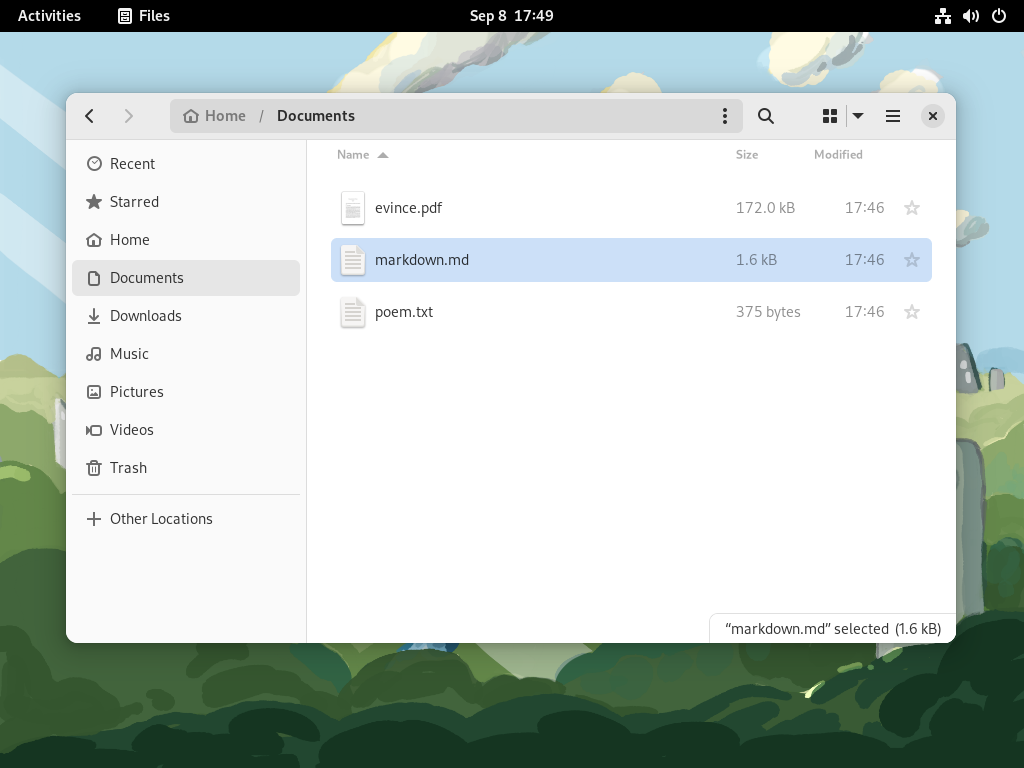Open the Activities overview
The width and height of the screenshot is (1024, 768).
(x=50, y=16)
